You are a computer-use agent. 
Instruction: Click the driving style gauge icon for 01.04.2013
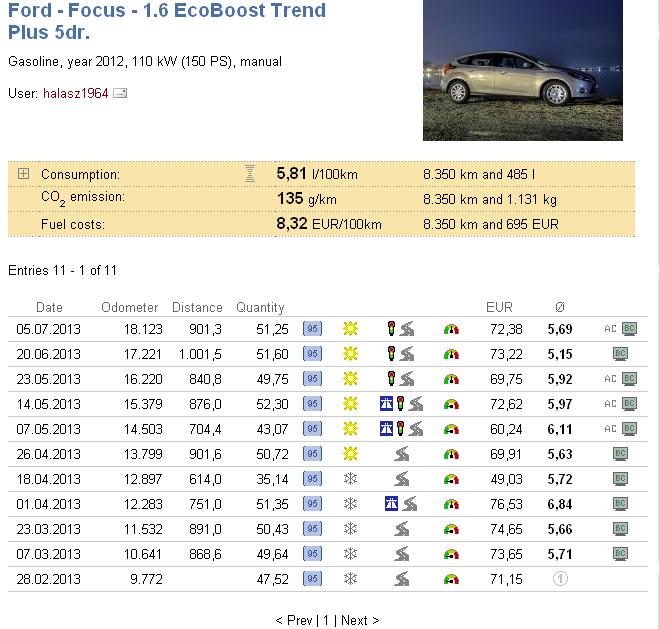click(x=451, y=503)
